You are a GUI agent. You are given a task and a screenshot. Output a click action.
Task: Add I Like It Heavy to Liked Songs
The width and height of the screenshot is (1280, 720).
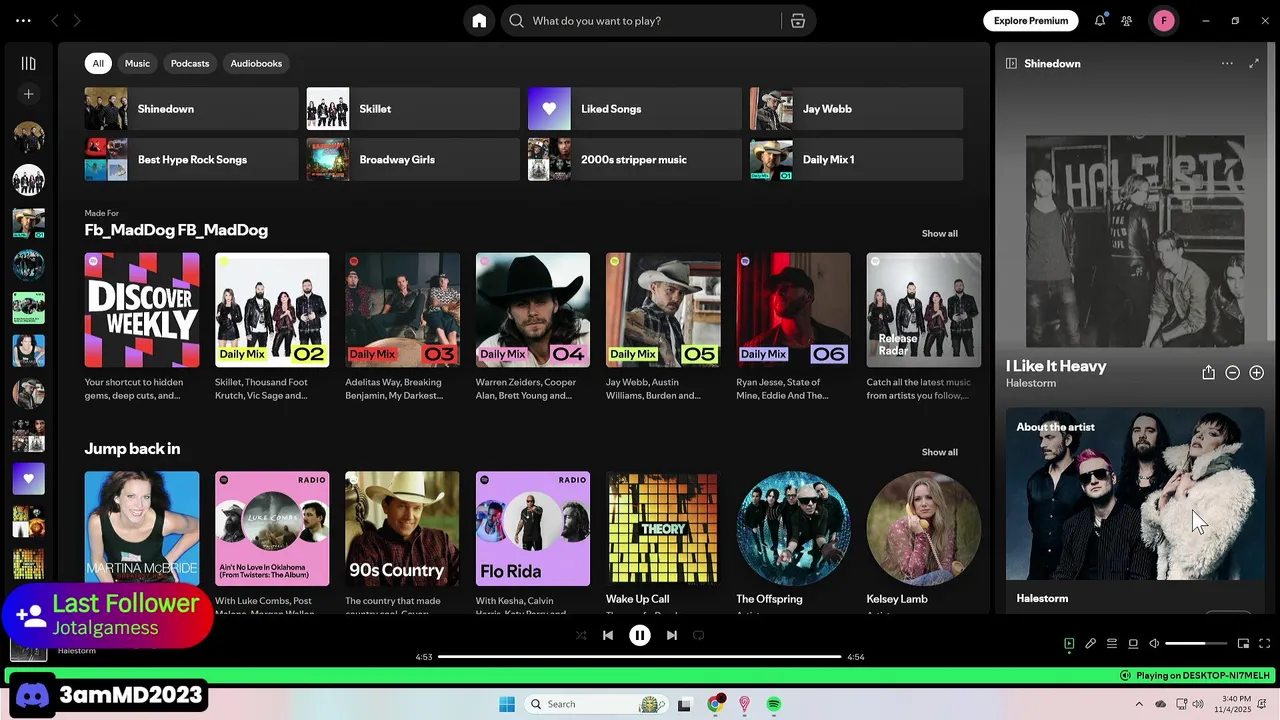pyautogui.click(x=1256, y=372)
